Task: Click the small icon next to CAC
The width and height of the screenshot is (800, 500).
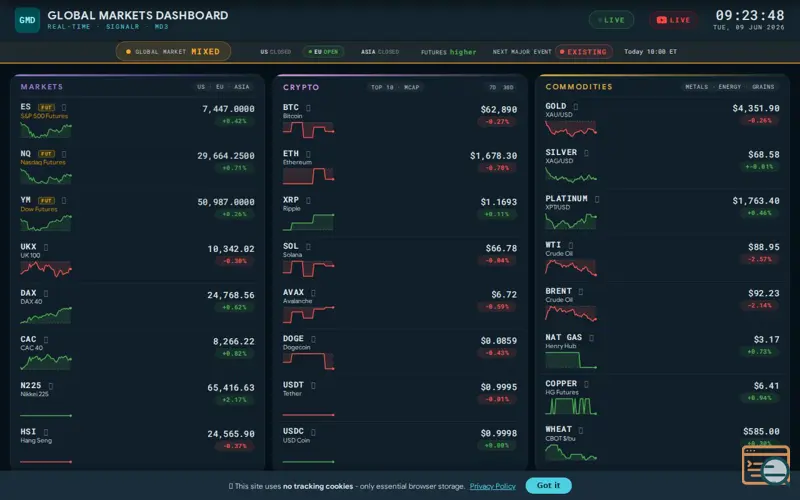Action: pos(46,340)
